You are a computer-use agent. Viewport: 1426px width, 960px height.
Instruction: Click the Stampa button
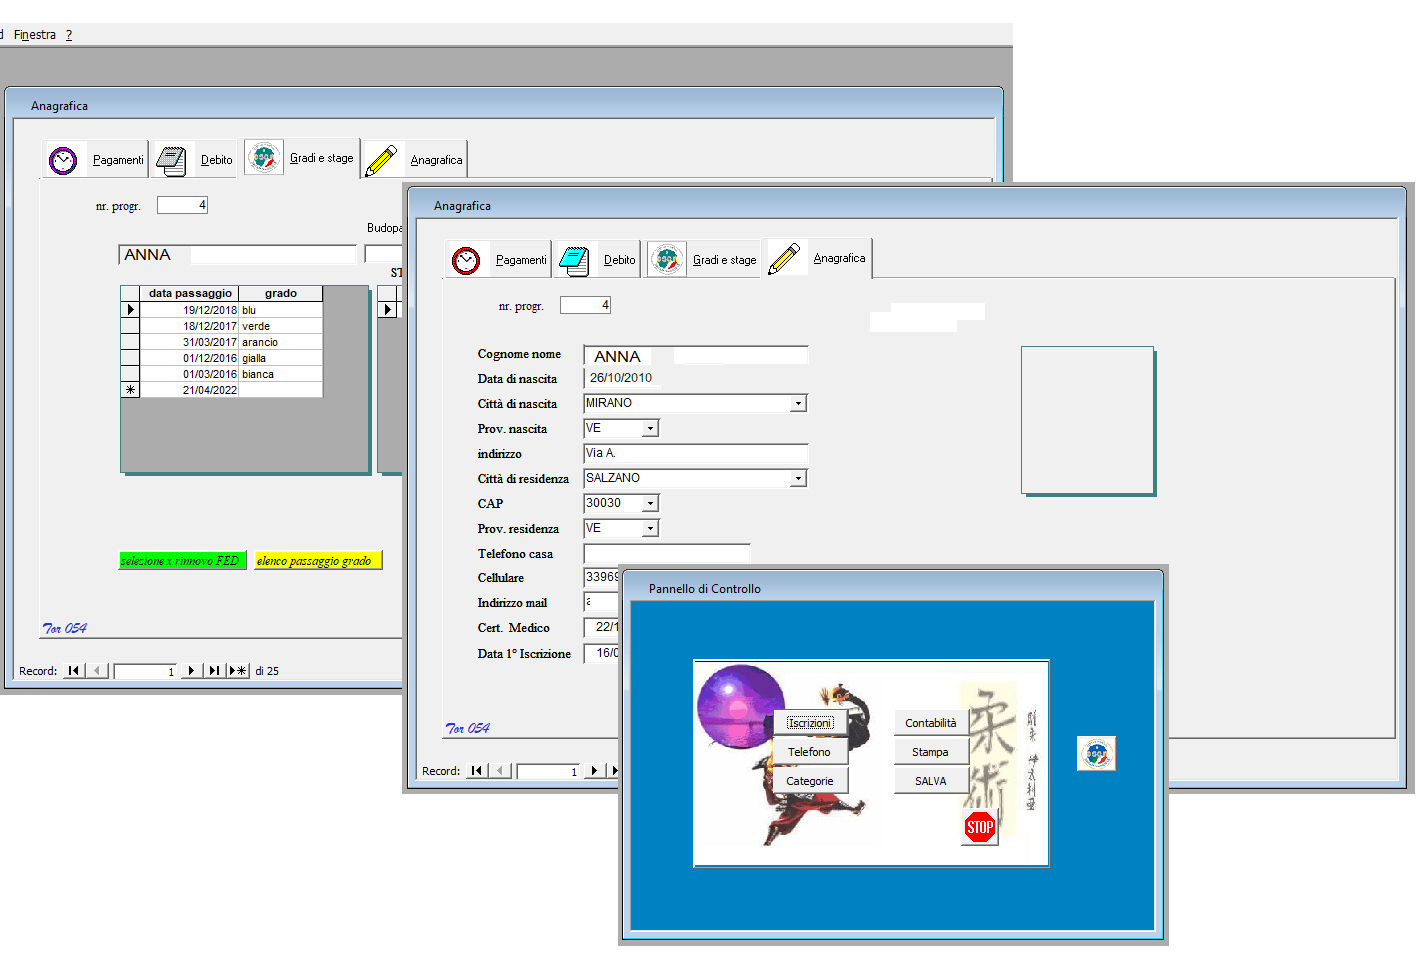931,752
